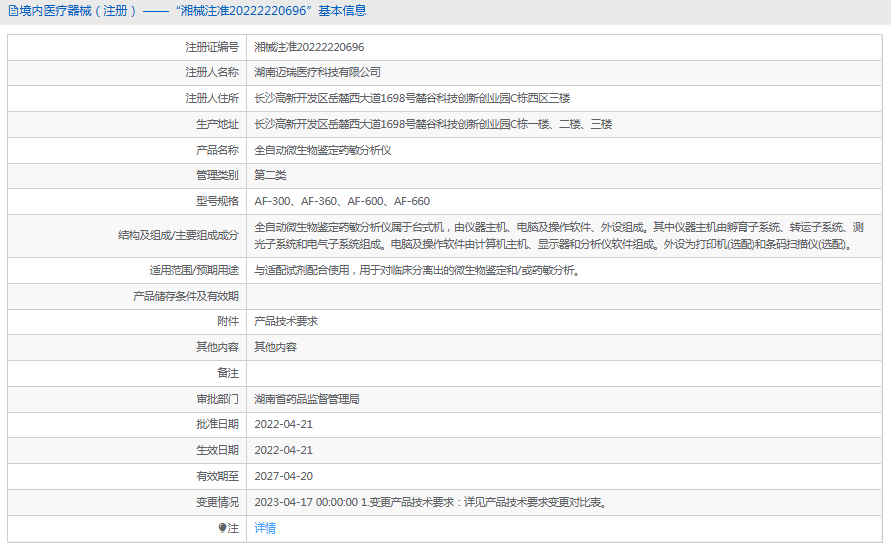Click approval department 湖南省药品监督管理局
The height and width of the screenshot is (549, 891).
coord(307,399)
